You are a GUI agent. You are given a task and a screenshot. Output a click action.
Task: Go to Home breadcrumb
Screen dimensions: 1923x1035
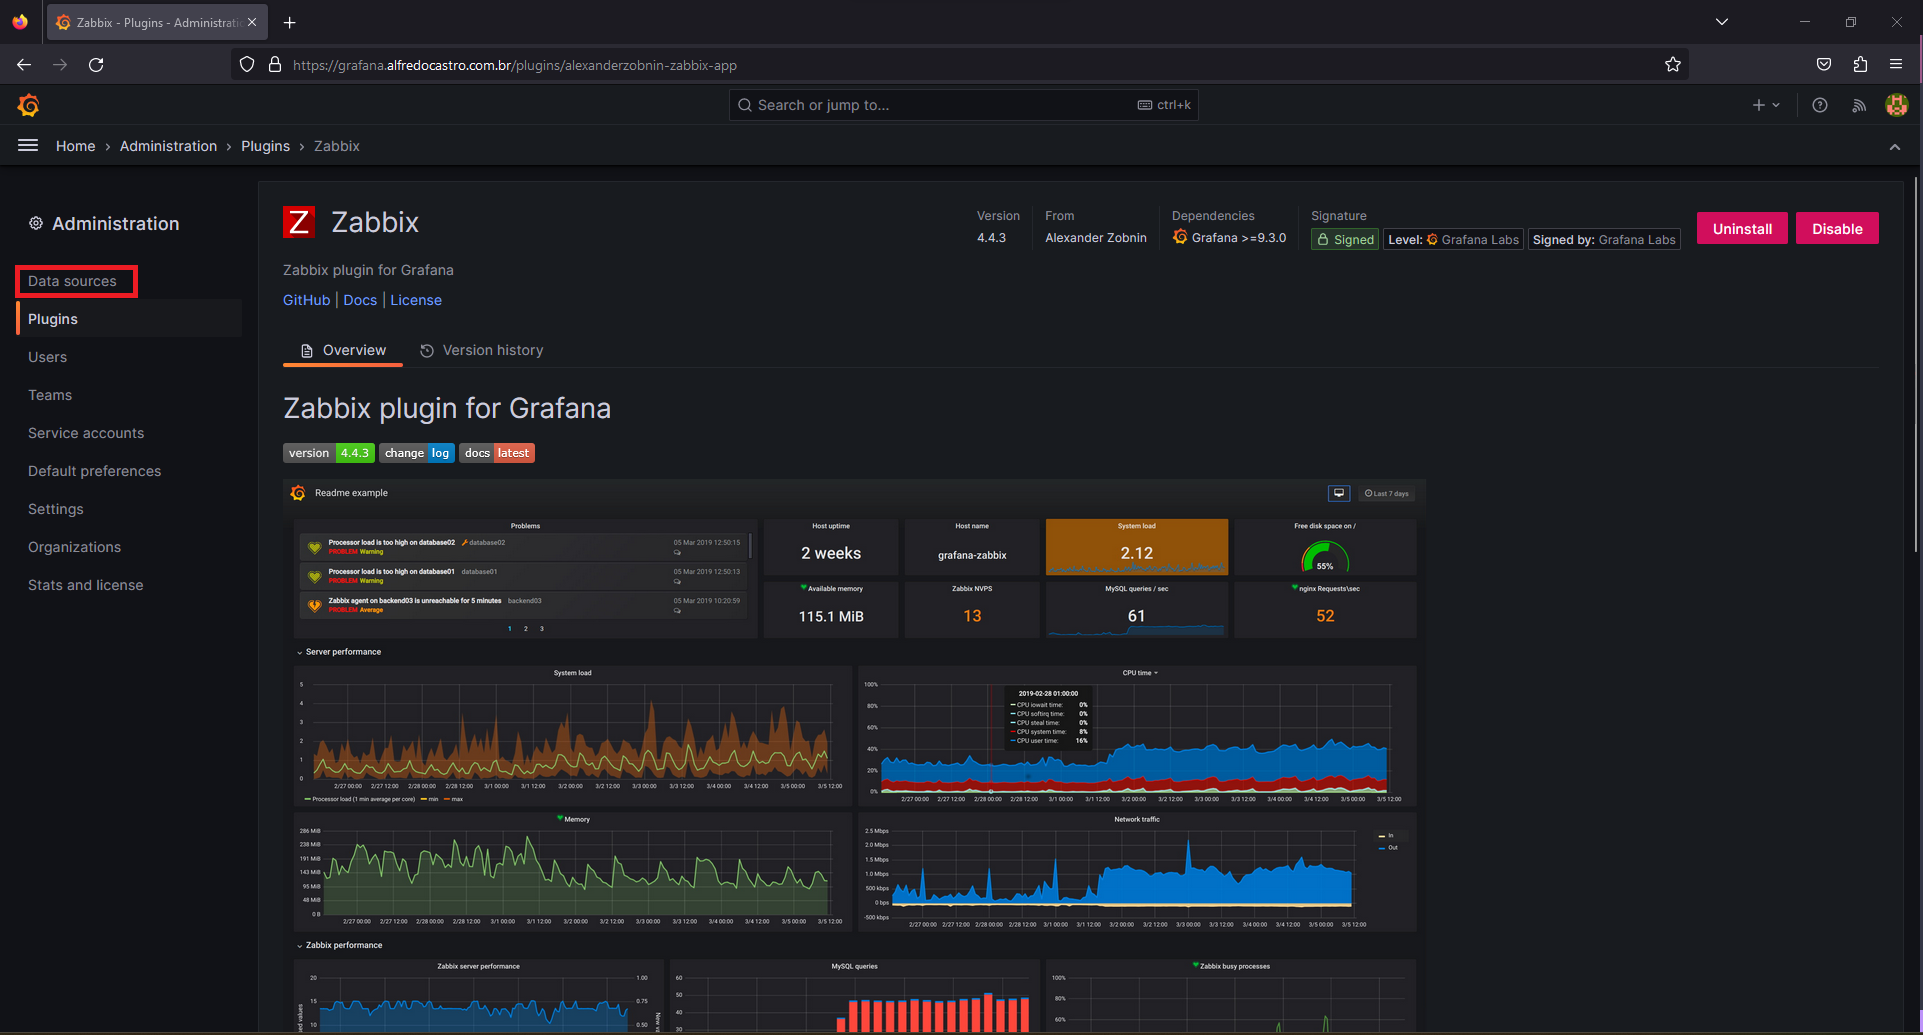pos(76,146)
